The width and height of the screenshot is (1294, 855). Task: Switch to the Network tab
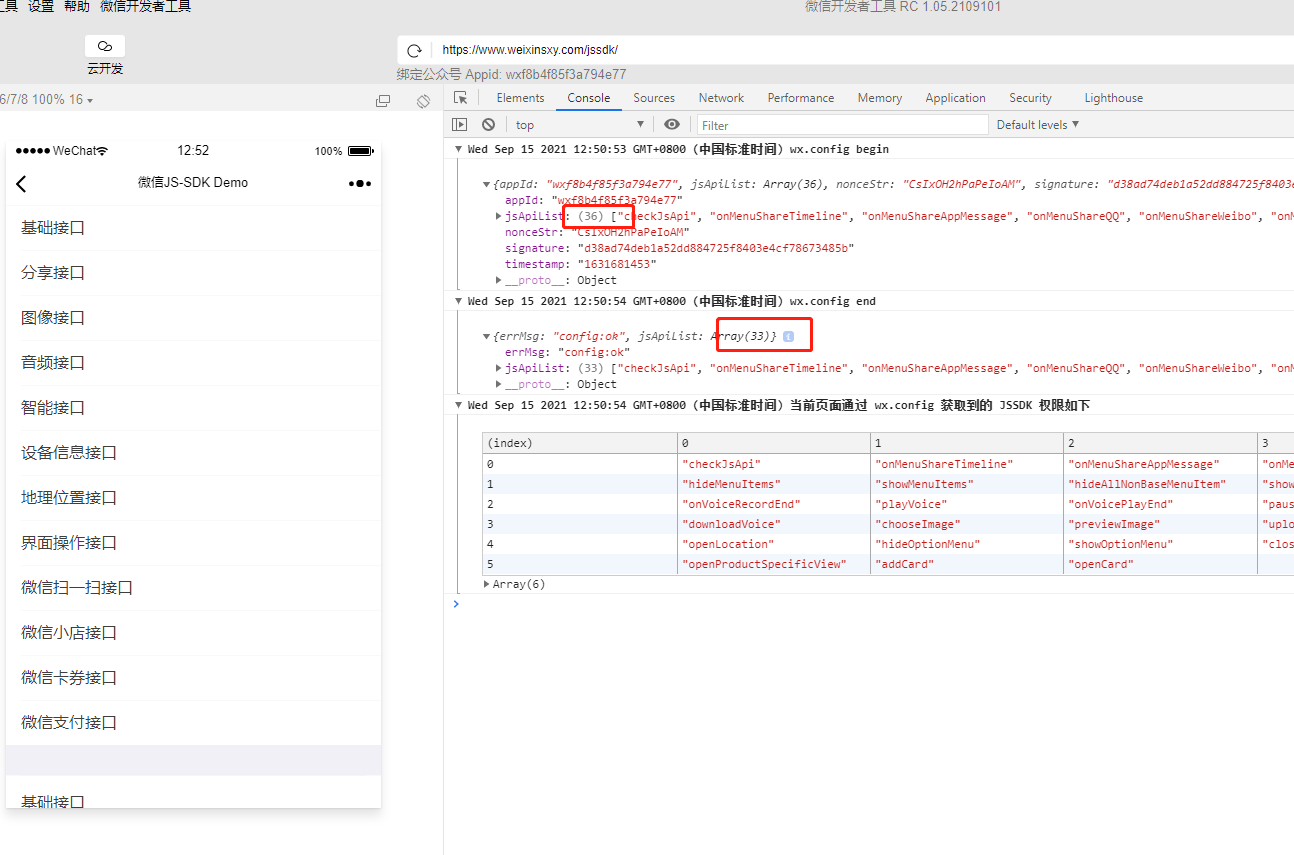click(x=721, y=98)
